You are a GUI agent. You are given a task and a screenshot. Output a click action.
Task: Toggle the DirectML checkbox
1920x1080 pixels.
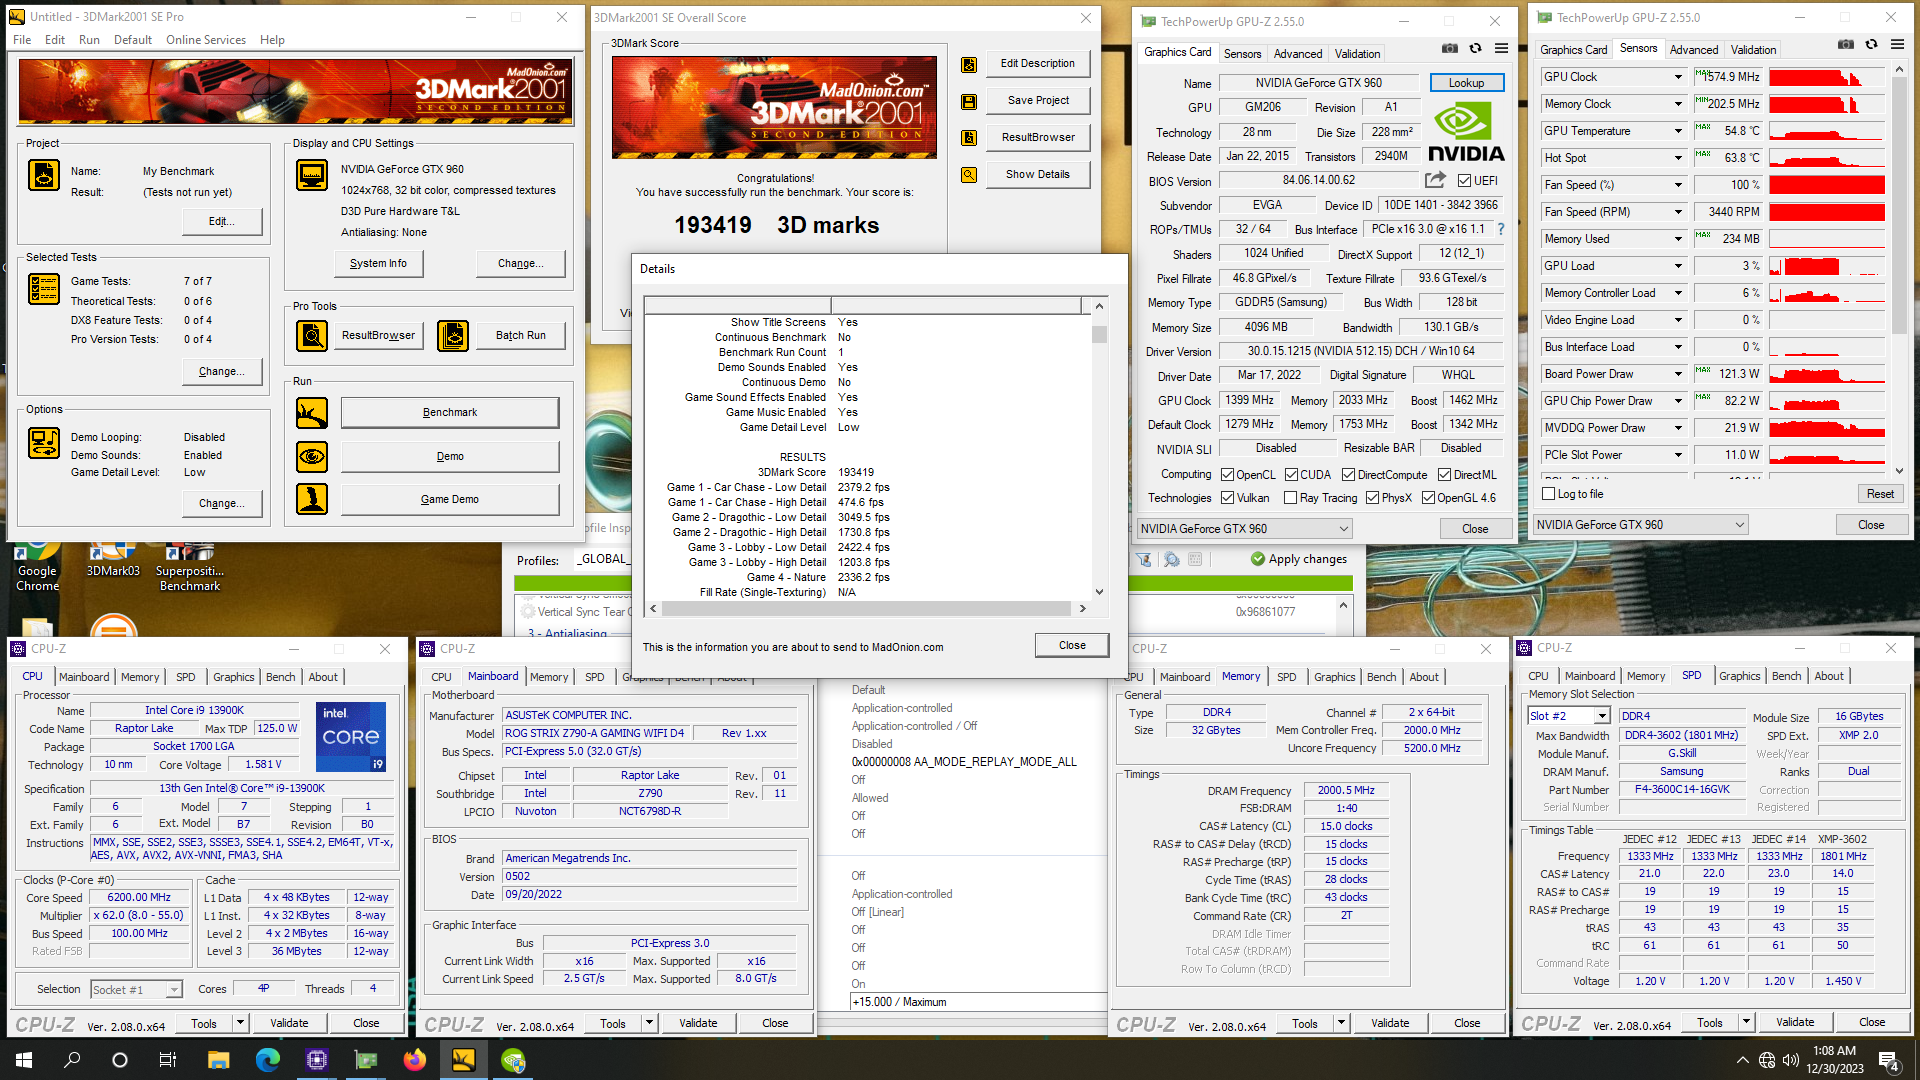(x=1444, y=475)
